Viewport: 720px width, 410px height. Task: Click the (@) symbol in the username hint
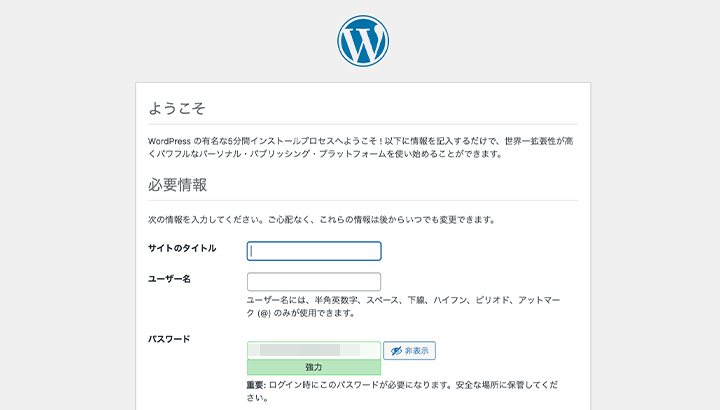[263, 313]
